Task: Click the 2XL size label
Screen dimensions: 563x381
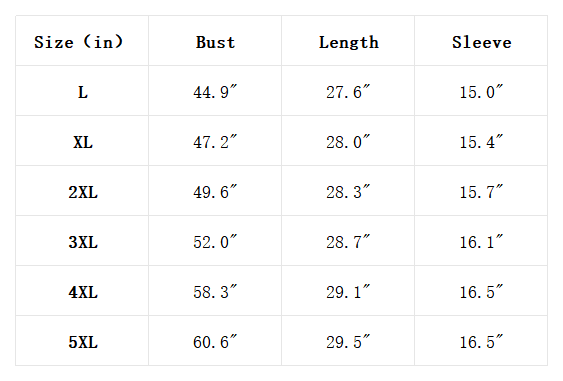Action: 83,192
